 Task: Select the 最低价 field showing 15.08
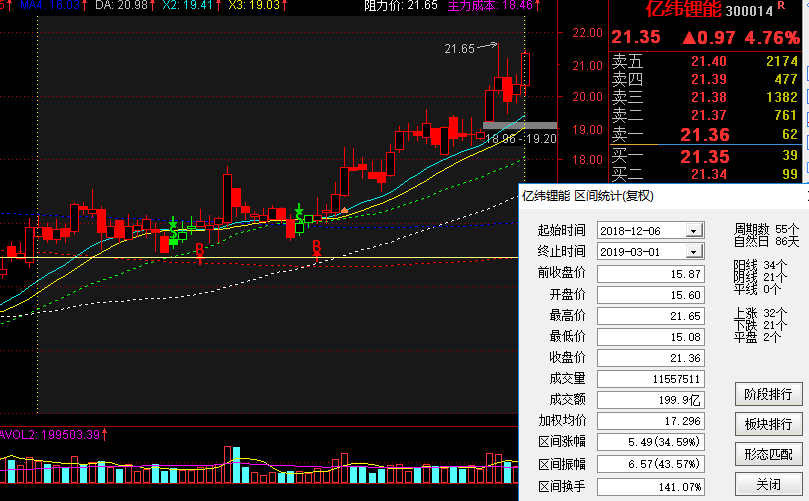pos(651,337)
